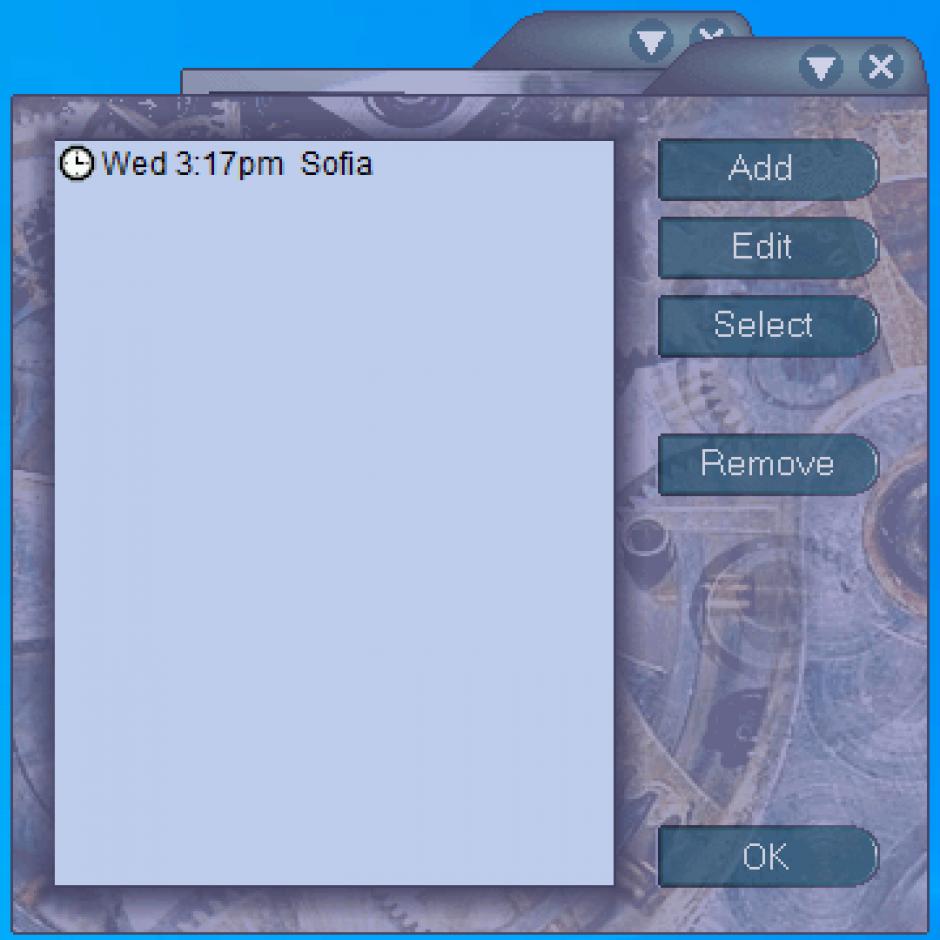Close the rear window via its partly hidden X
This screenshot has width=940, height=940.
711,31
